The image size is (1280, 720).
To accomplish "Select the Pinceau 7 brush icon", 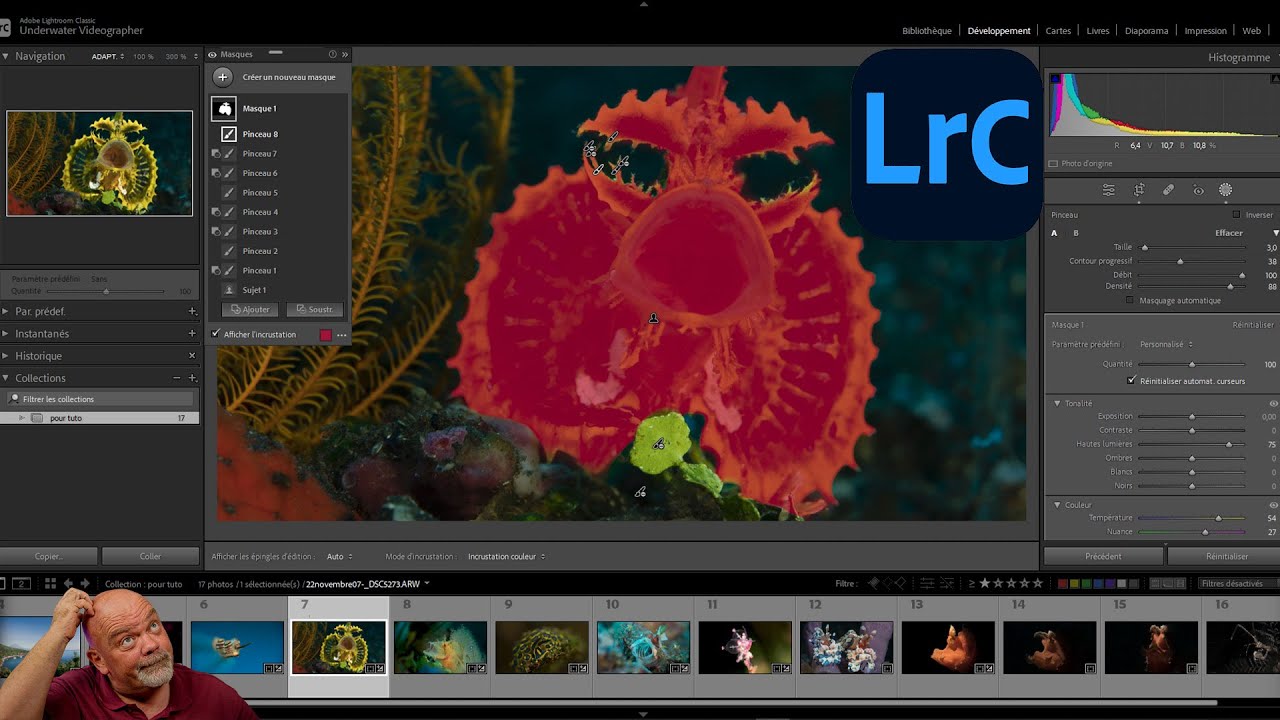I will (229, 154).
